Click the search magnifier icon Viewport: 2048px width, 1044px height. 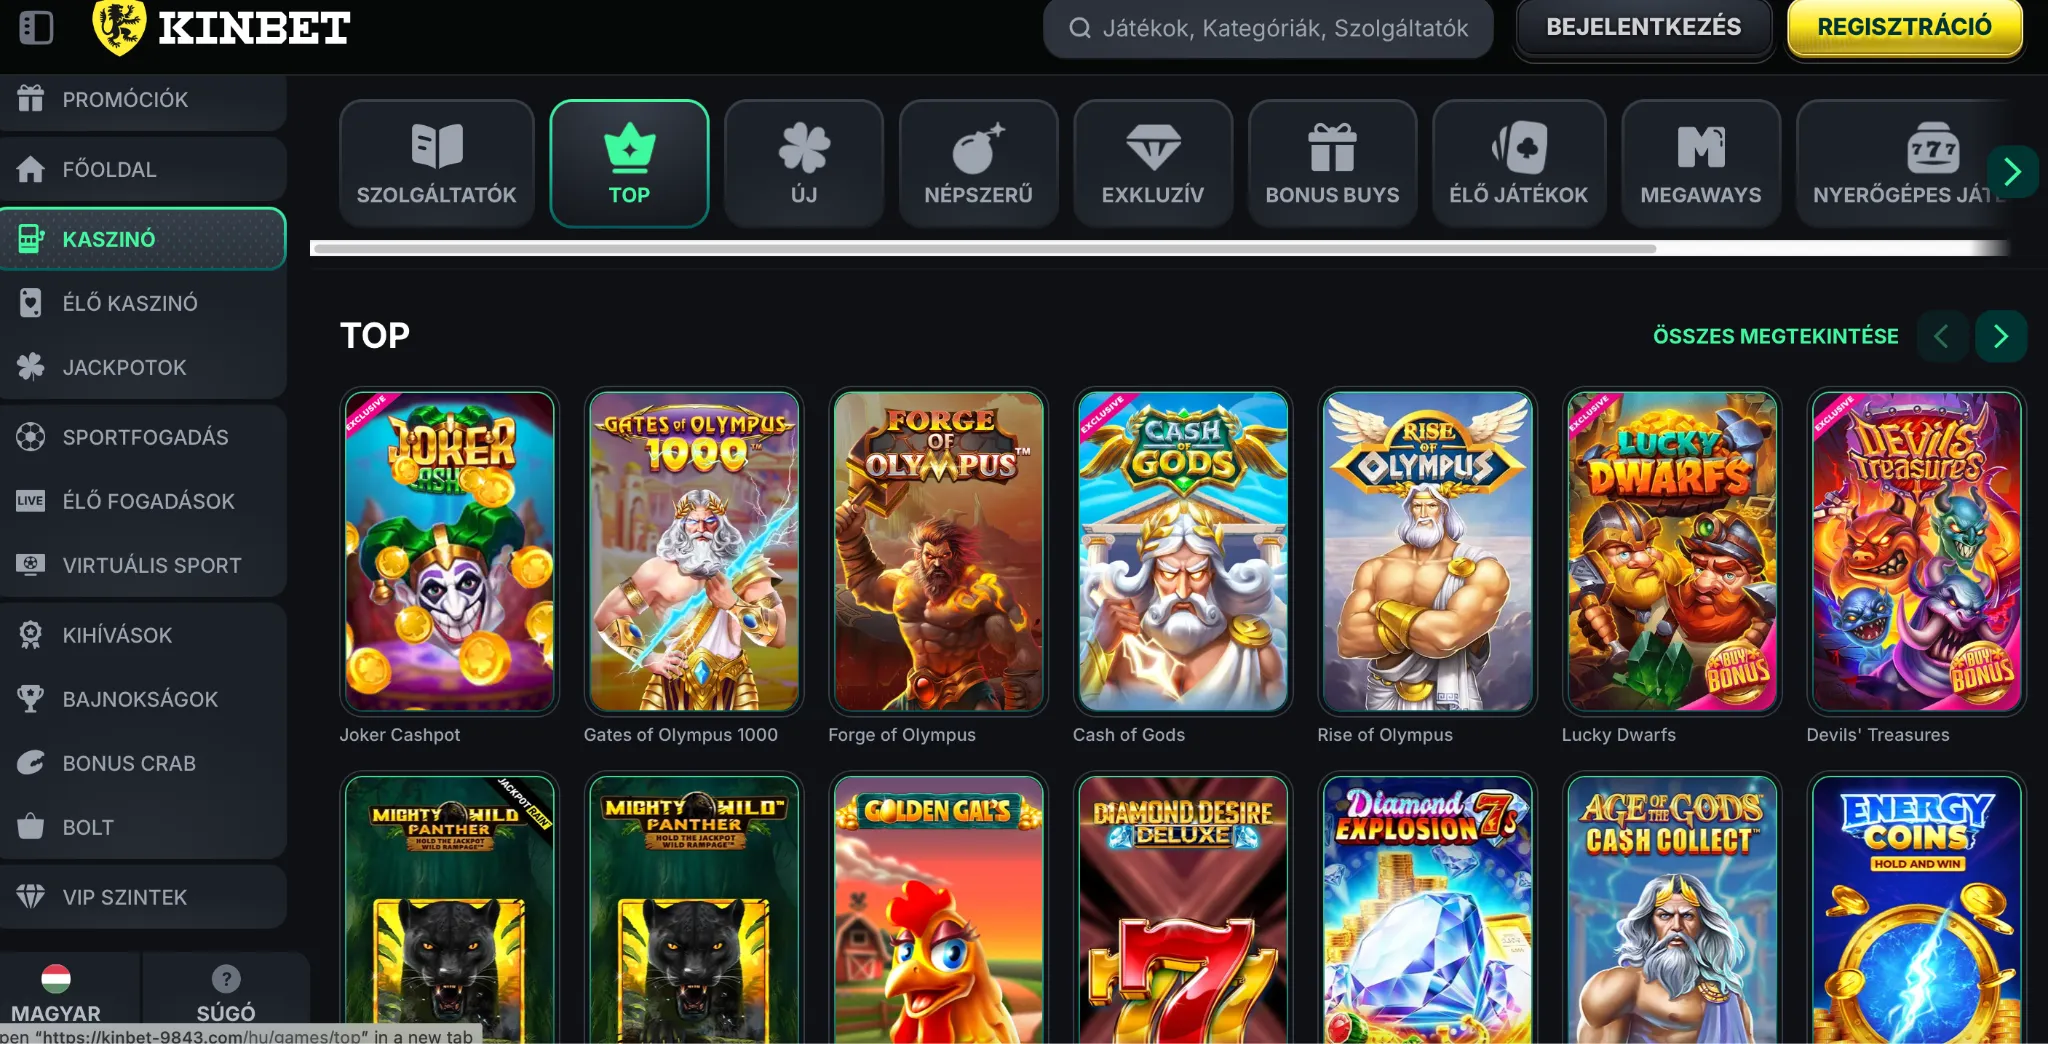pyautogui.click(x=1079, y=28)
